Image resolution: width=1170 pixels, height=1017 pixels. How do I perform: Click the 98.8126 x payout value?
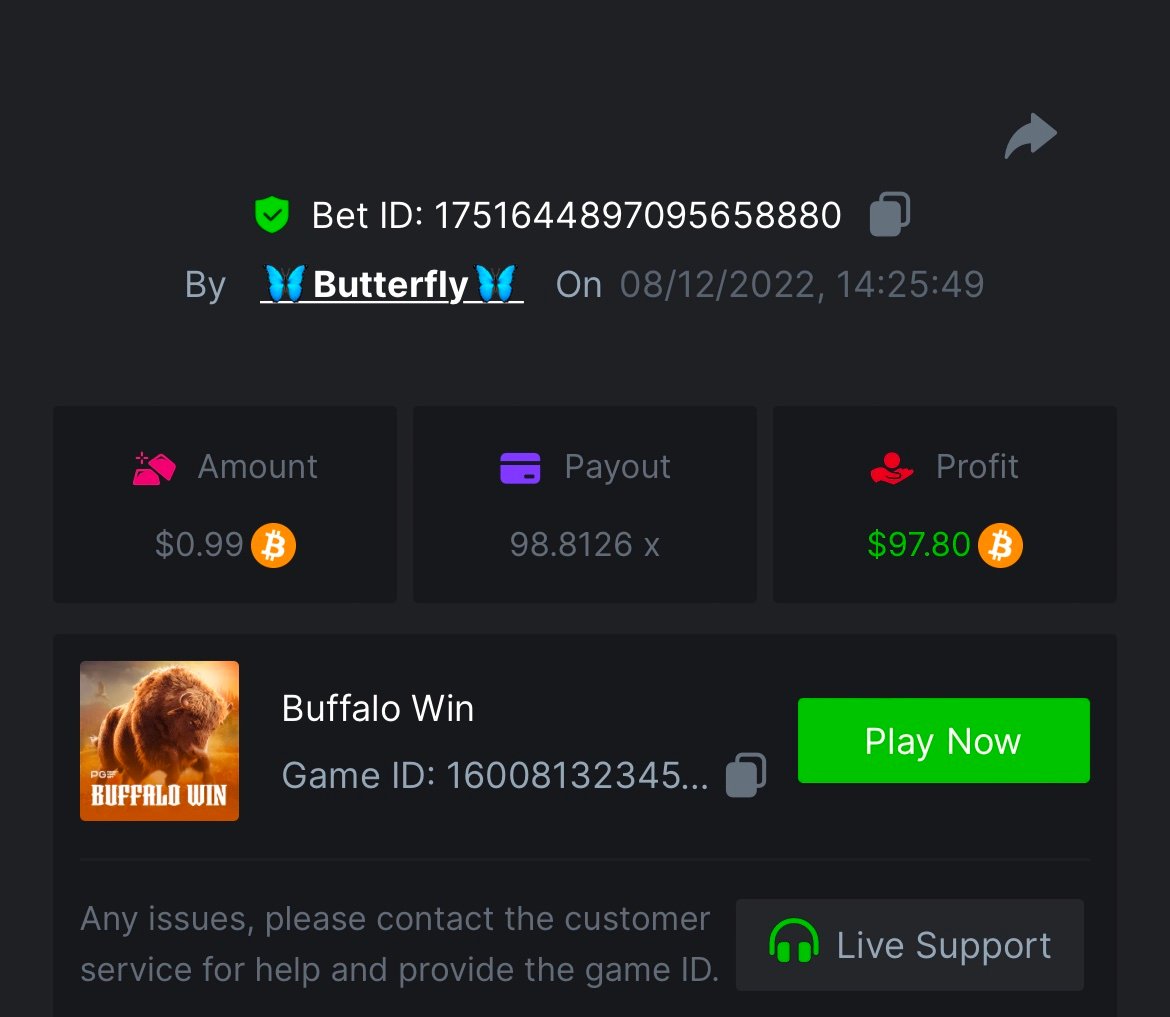tap(584, 545)
